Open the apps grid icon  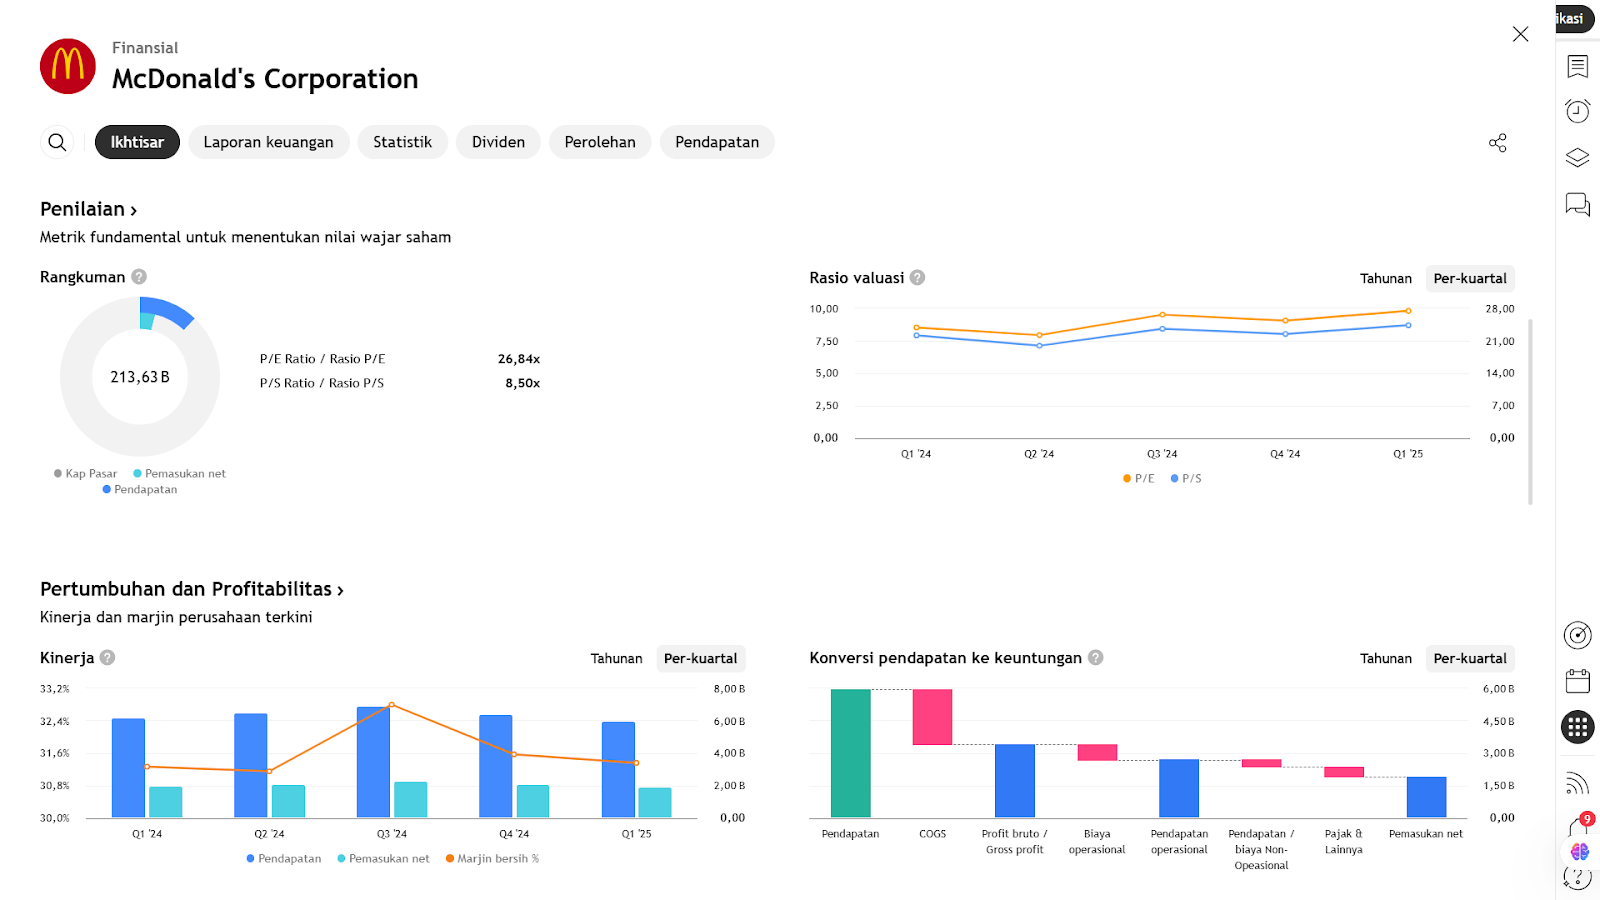[x=1577, y=727]
